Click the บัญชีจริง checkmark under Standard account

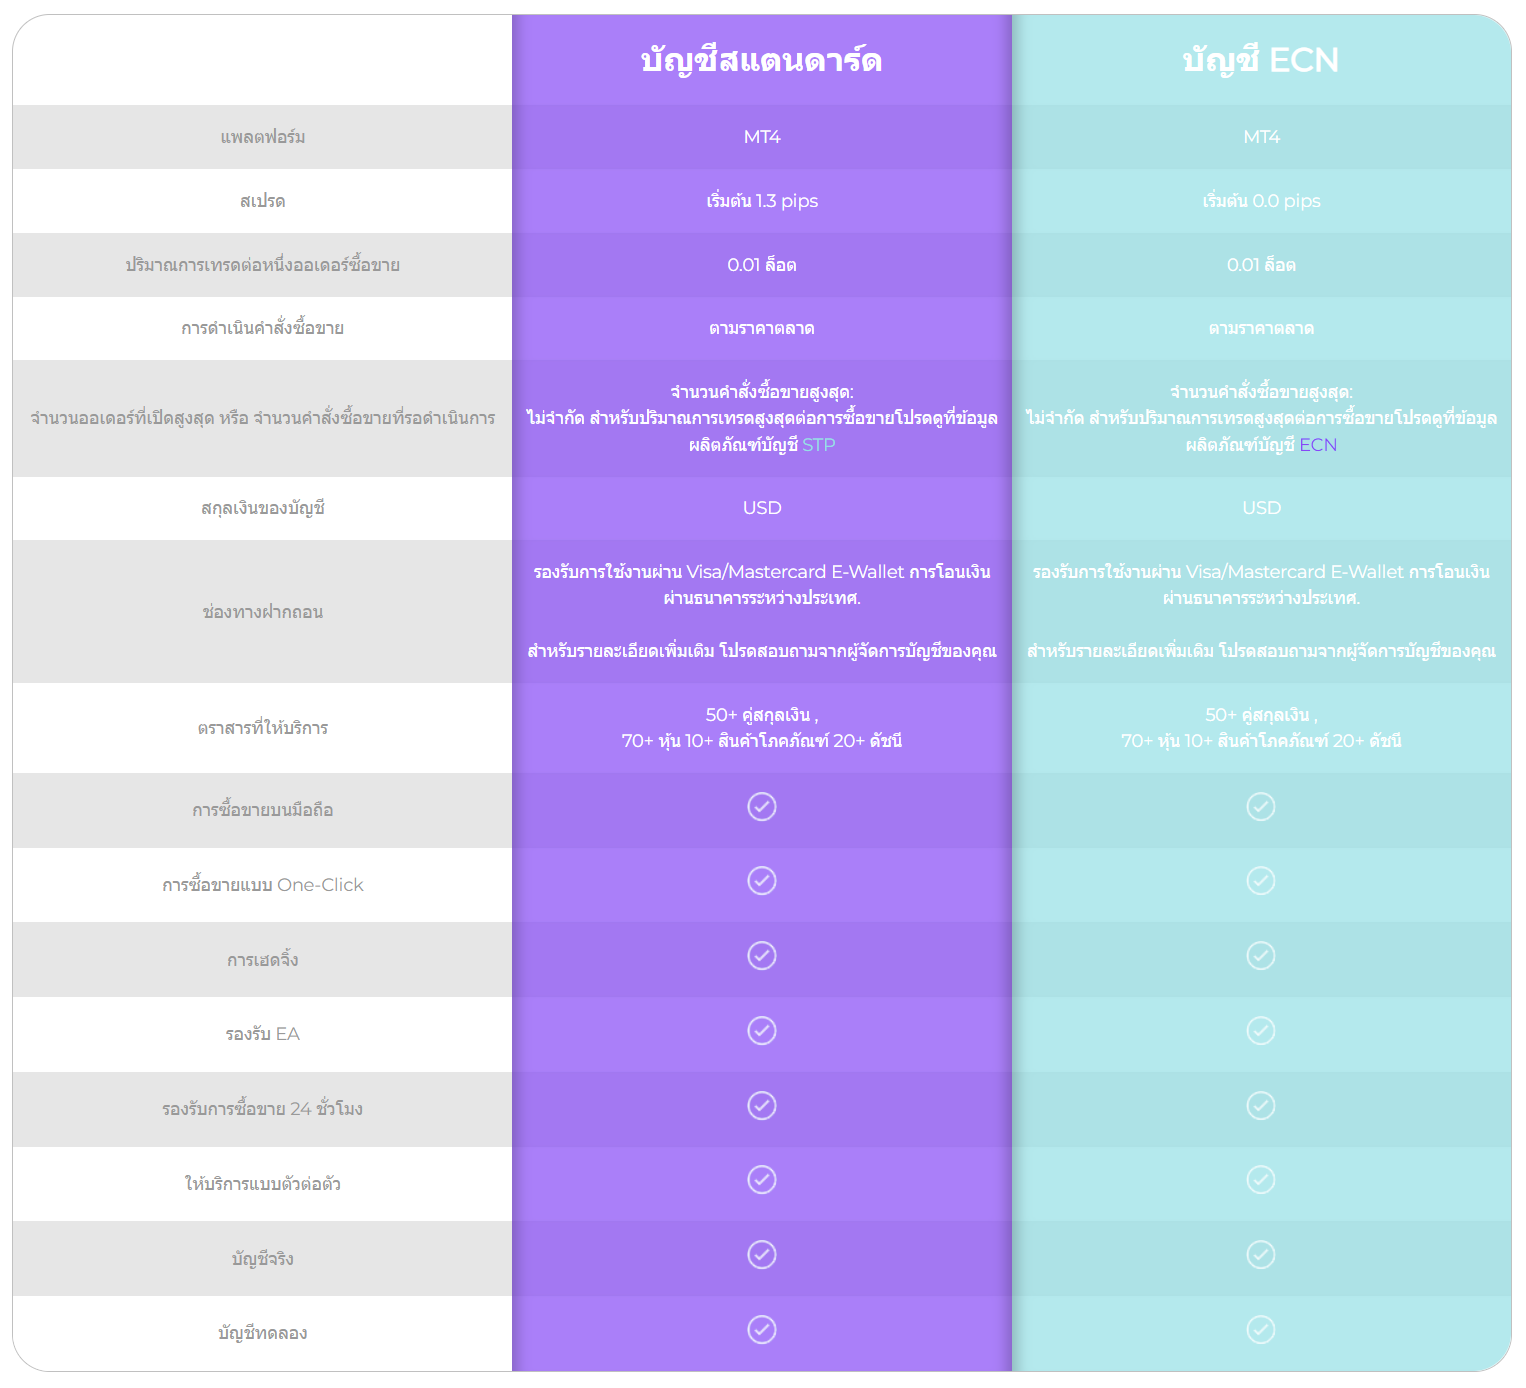(762, 1255)
